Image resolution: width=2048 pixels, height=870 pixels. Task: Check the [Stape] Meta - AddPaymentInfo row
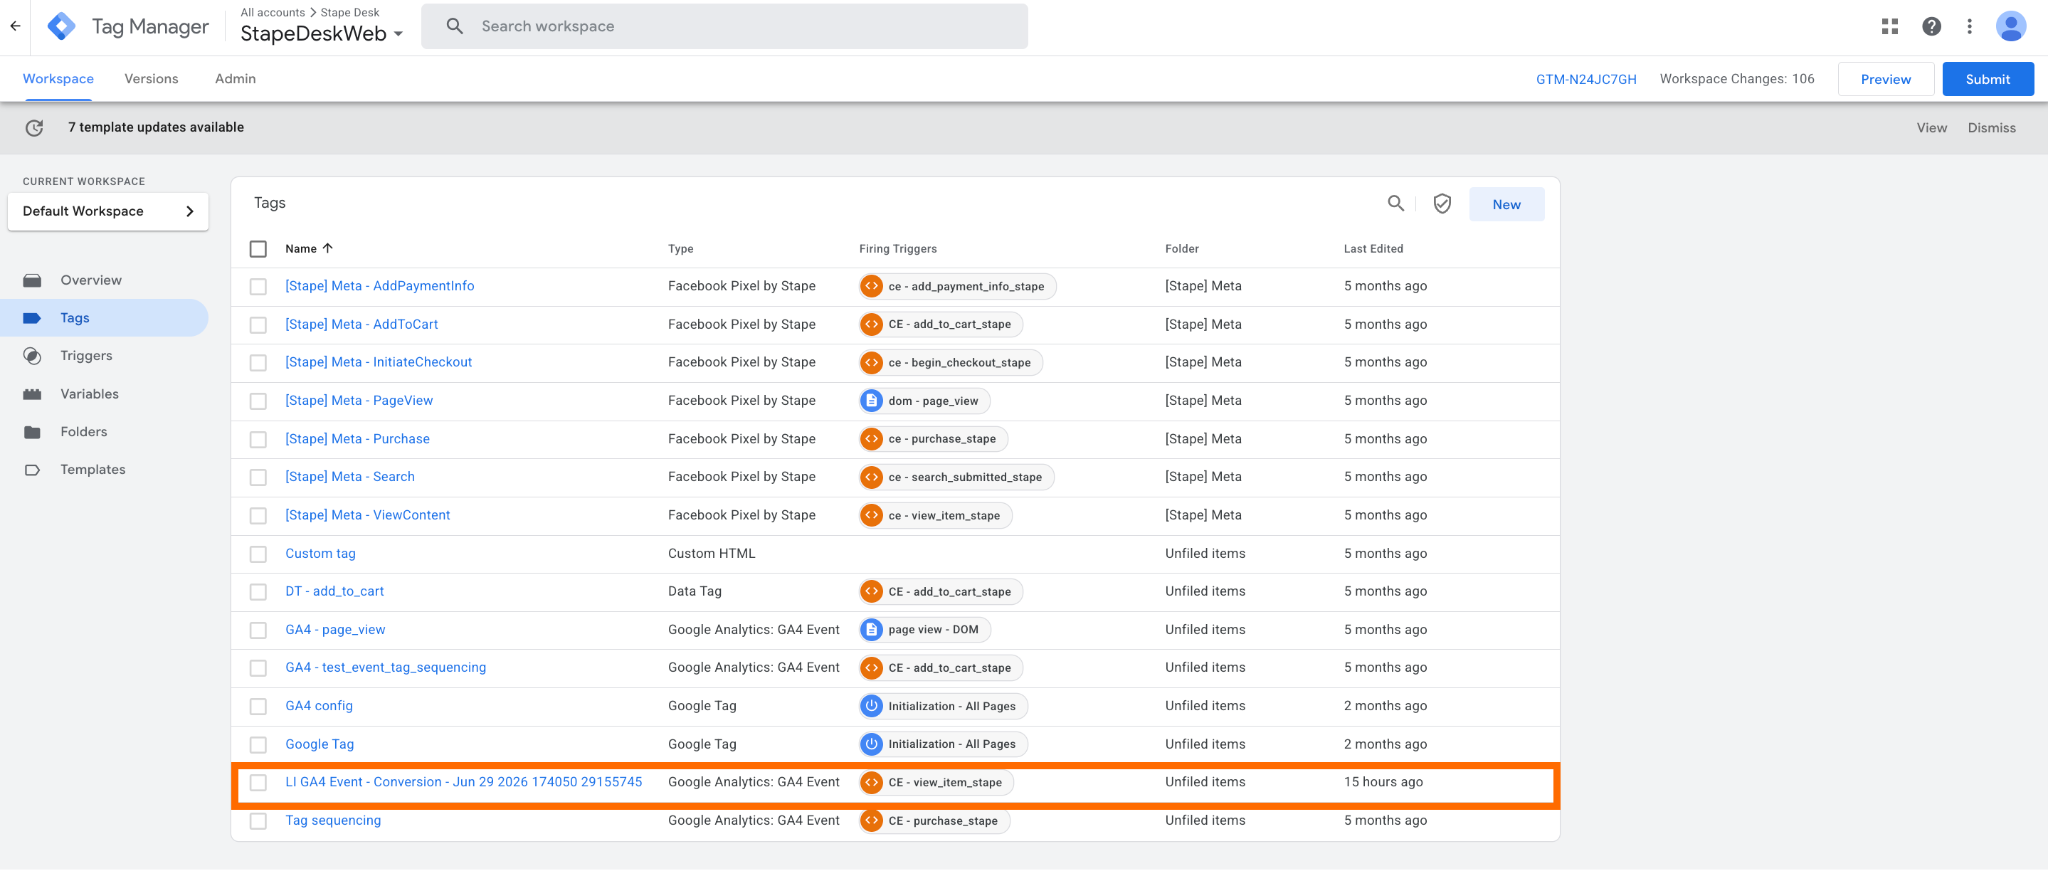tap(258, 287)
